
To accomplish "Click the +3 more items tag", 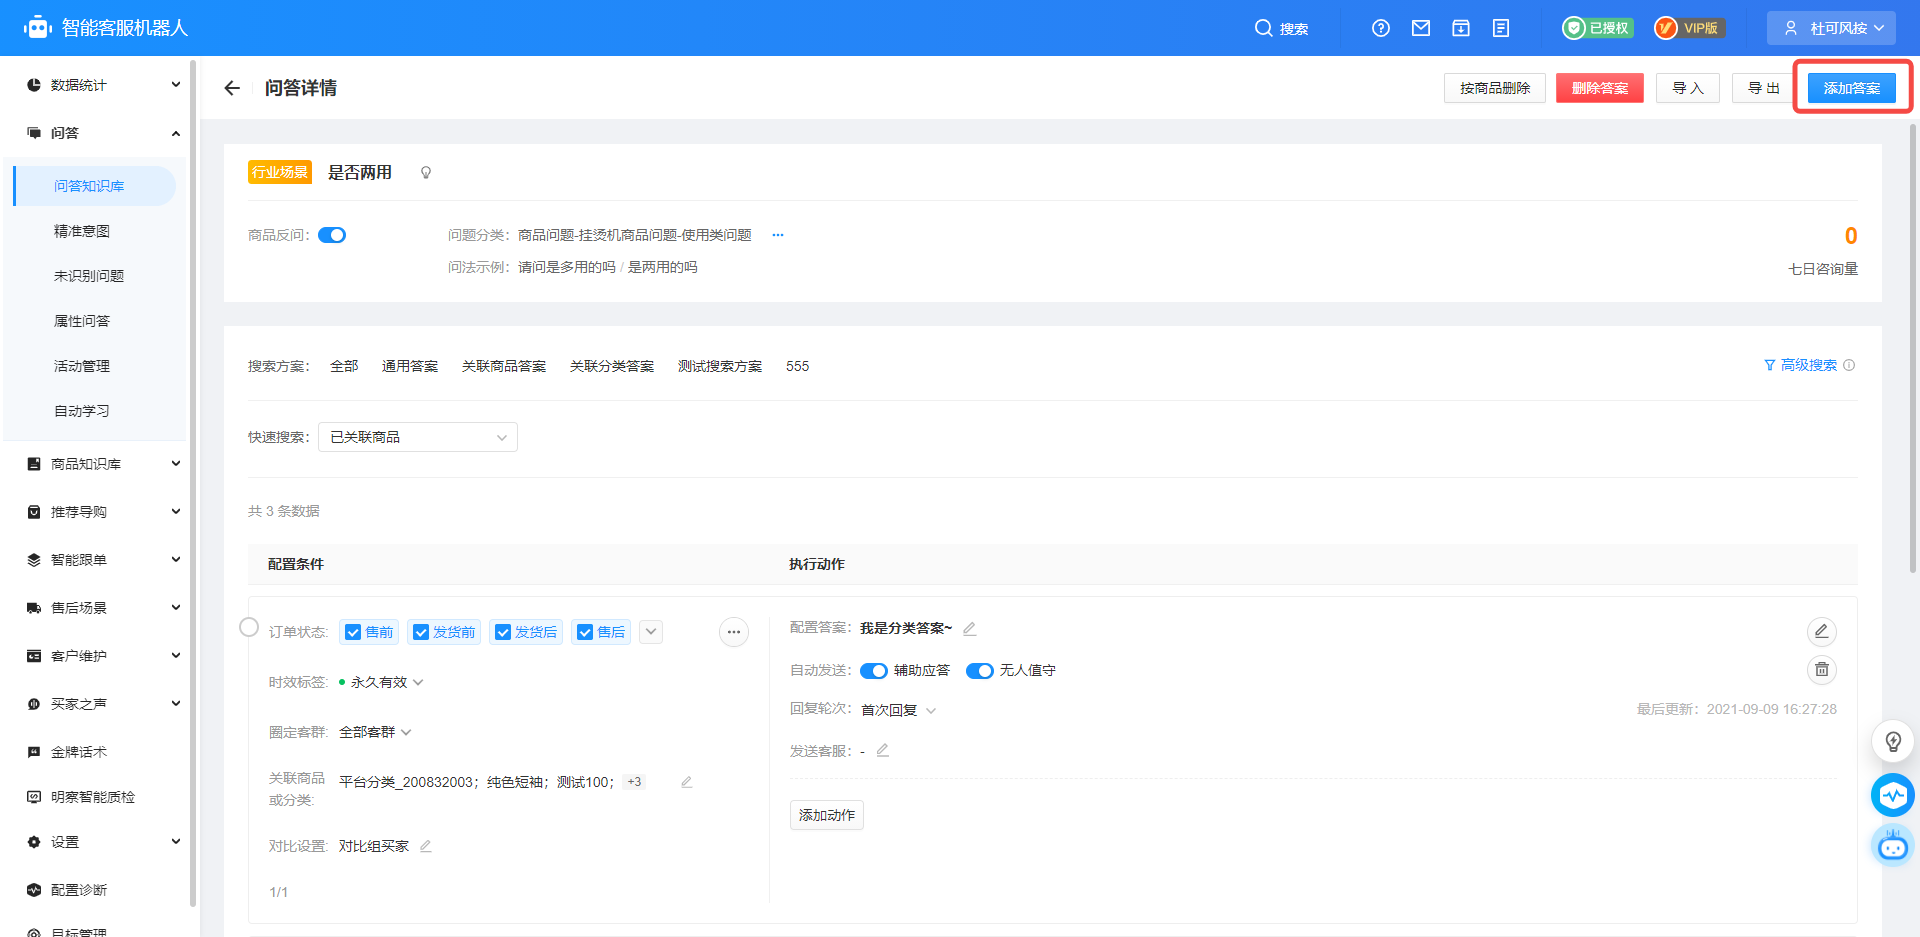I will (635, 782).
